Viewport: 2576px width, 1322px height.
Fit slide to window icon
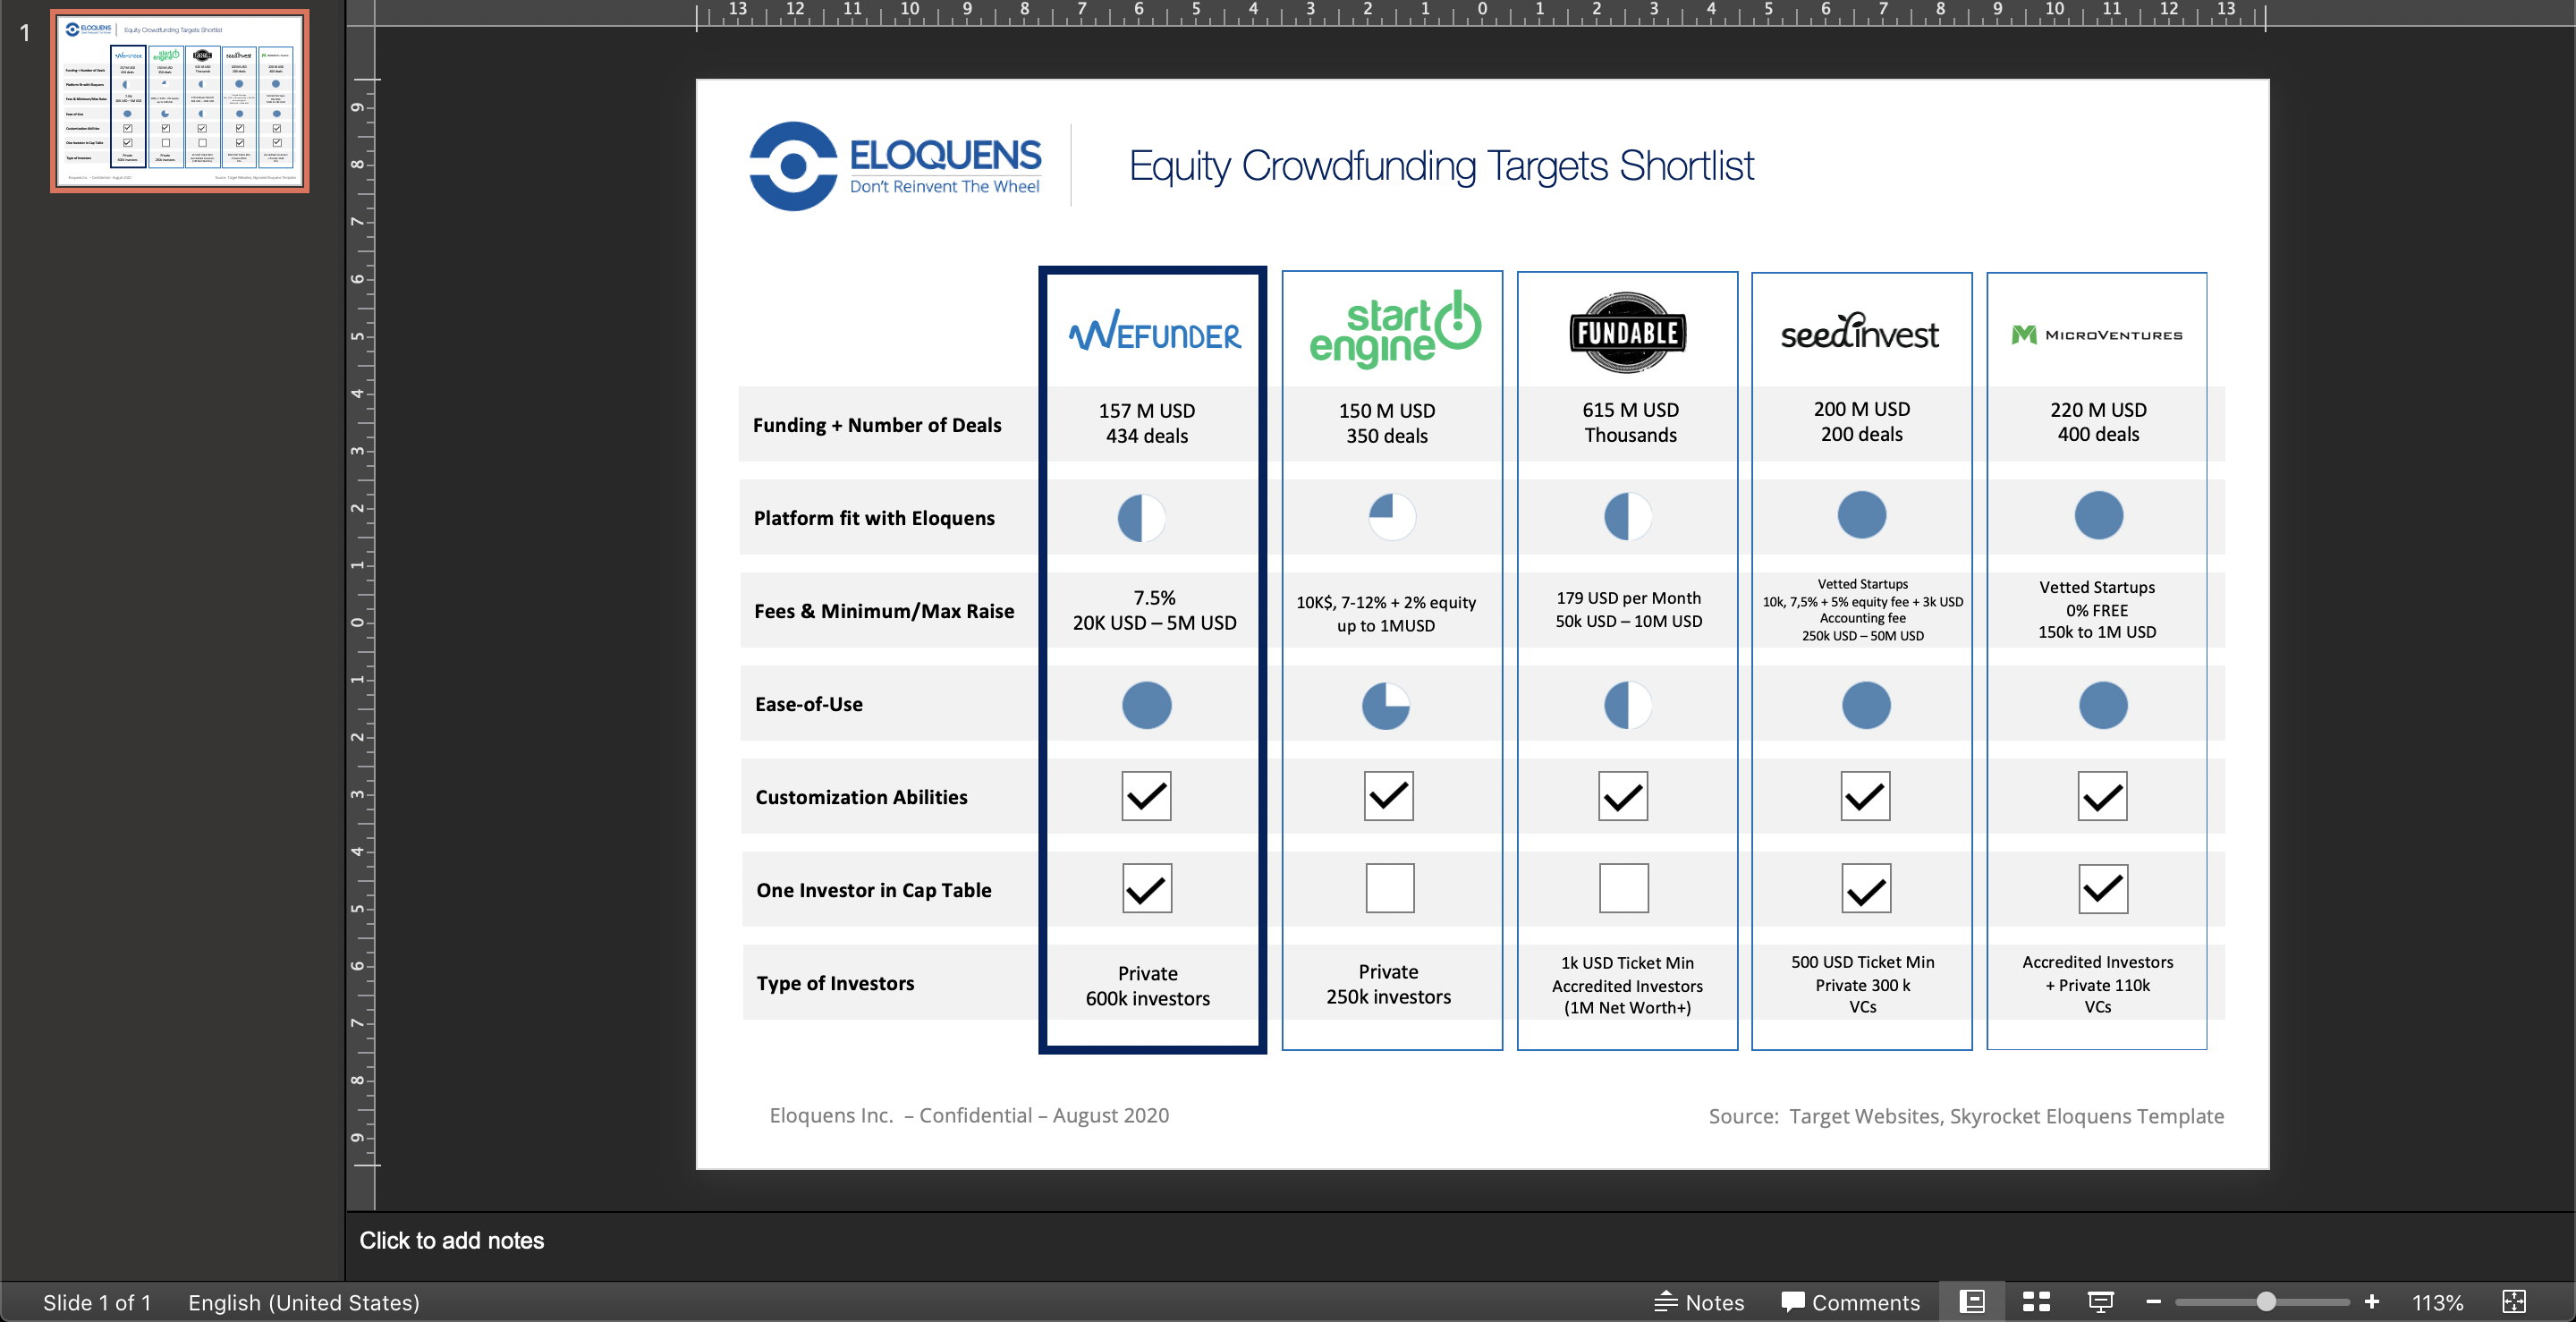point(2513,1301)
